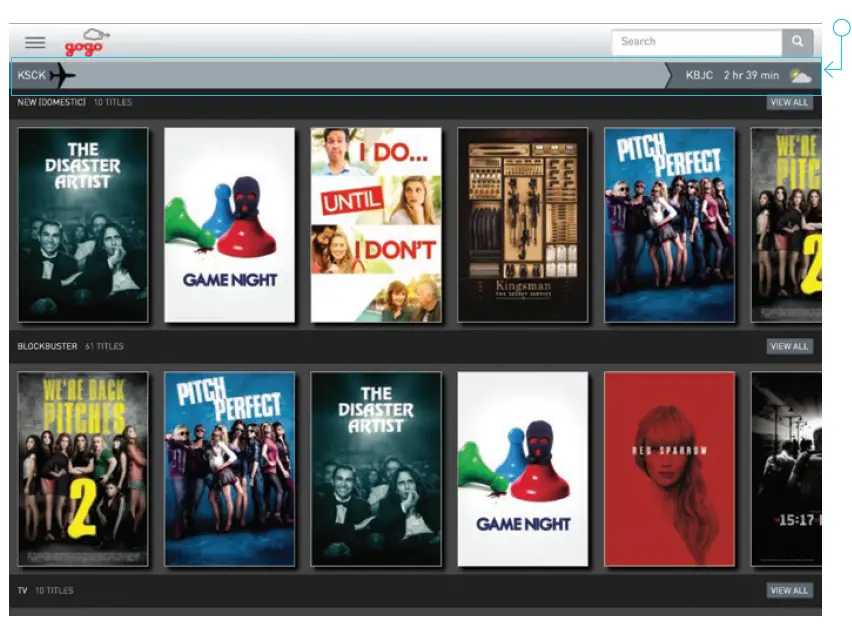This screenshot has width=852, height=636.
Task: Open The Disaster Artist in New Domestic row
Action: pos(83,225)
